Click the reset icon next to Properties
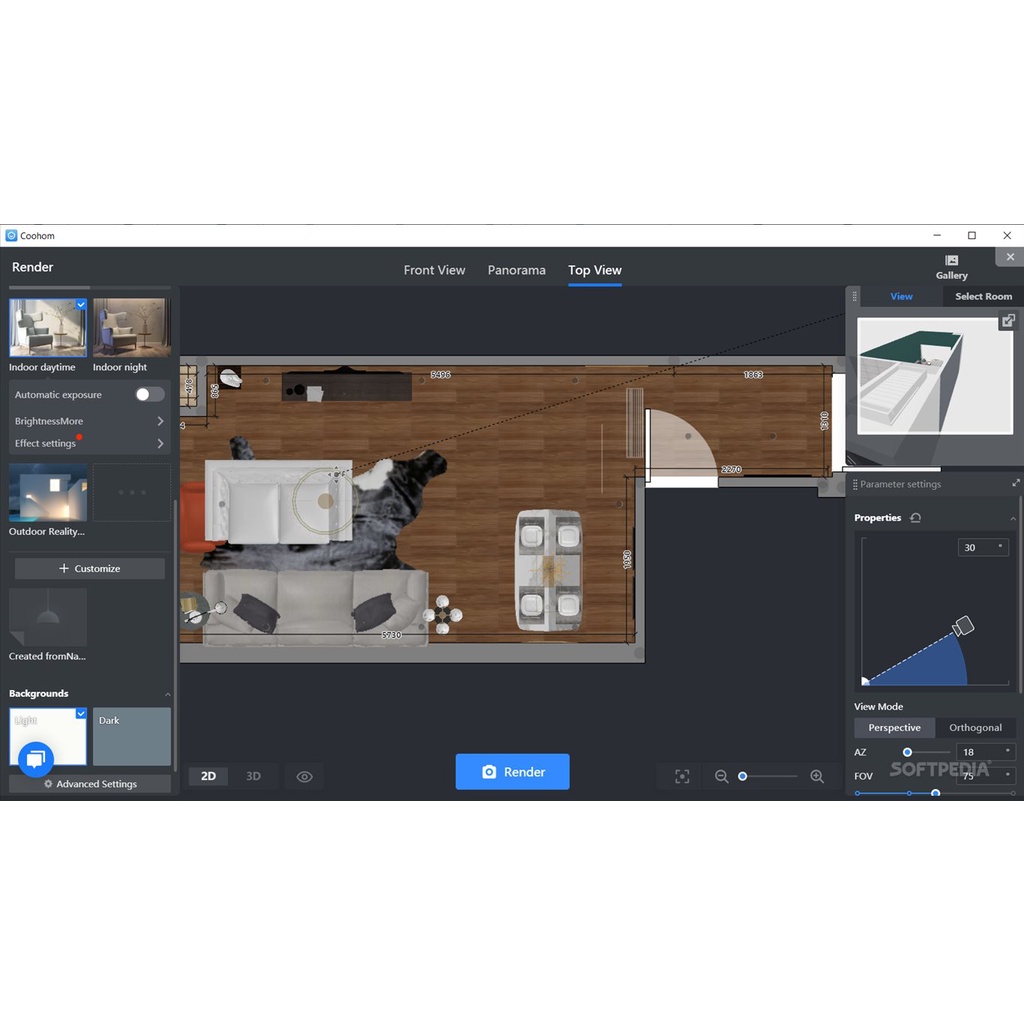Viewport: 1024px width, 1024px height. pyautogui.click(x=916, y=518)
